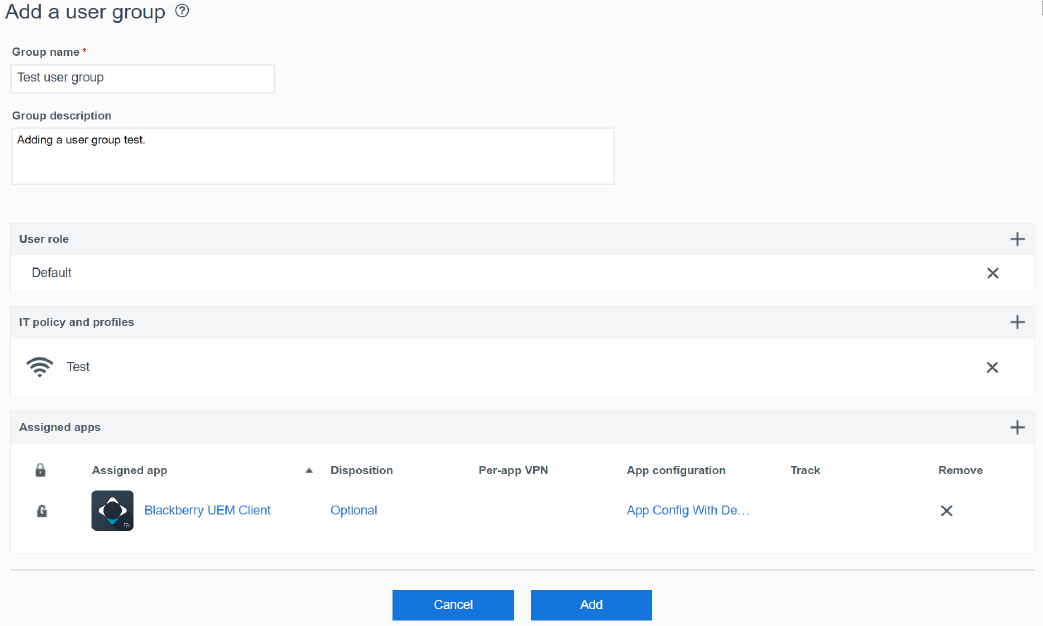Click the Group name input field
The width and height of the screenshot is (1043, 626).
pos(143,78)
